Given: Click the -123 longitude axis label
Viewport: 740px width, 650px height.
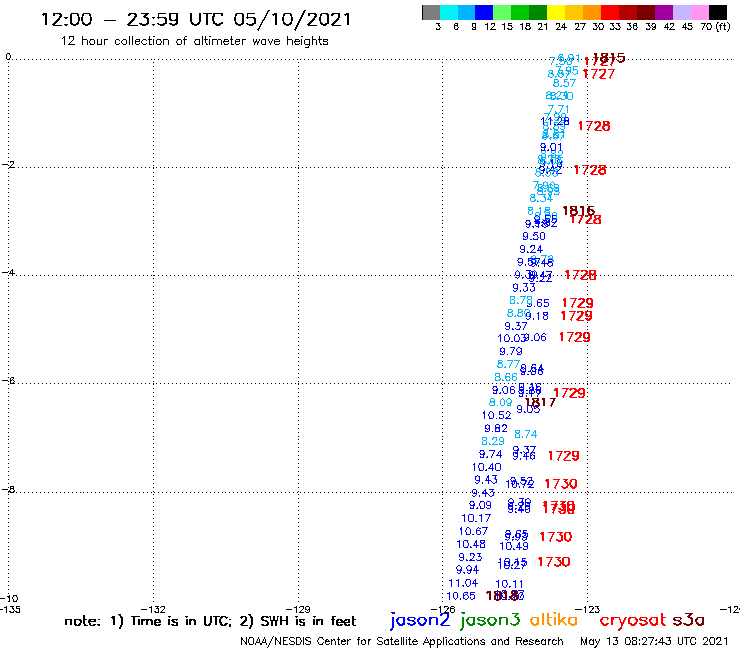Looking at the screenshot, I should coord(587,609).
